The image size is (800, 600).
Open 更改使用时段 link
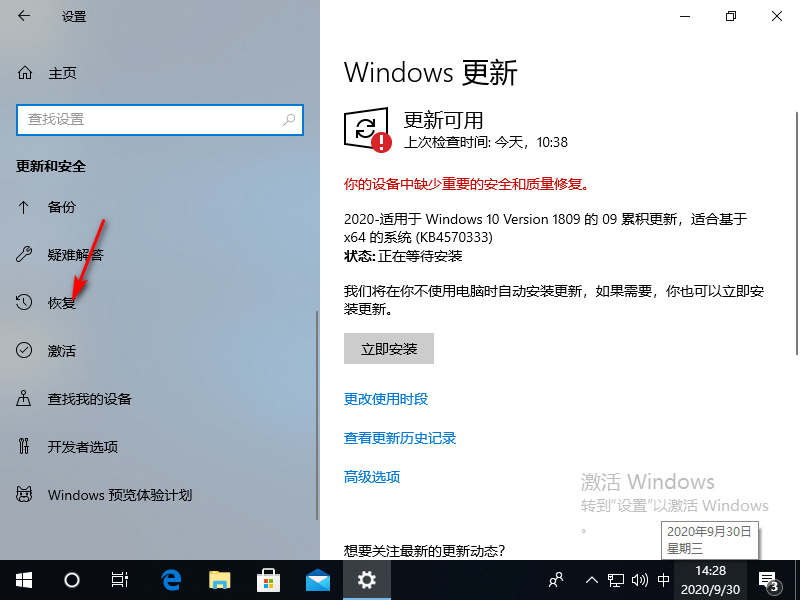click(386, 399)
